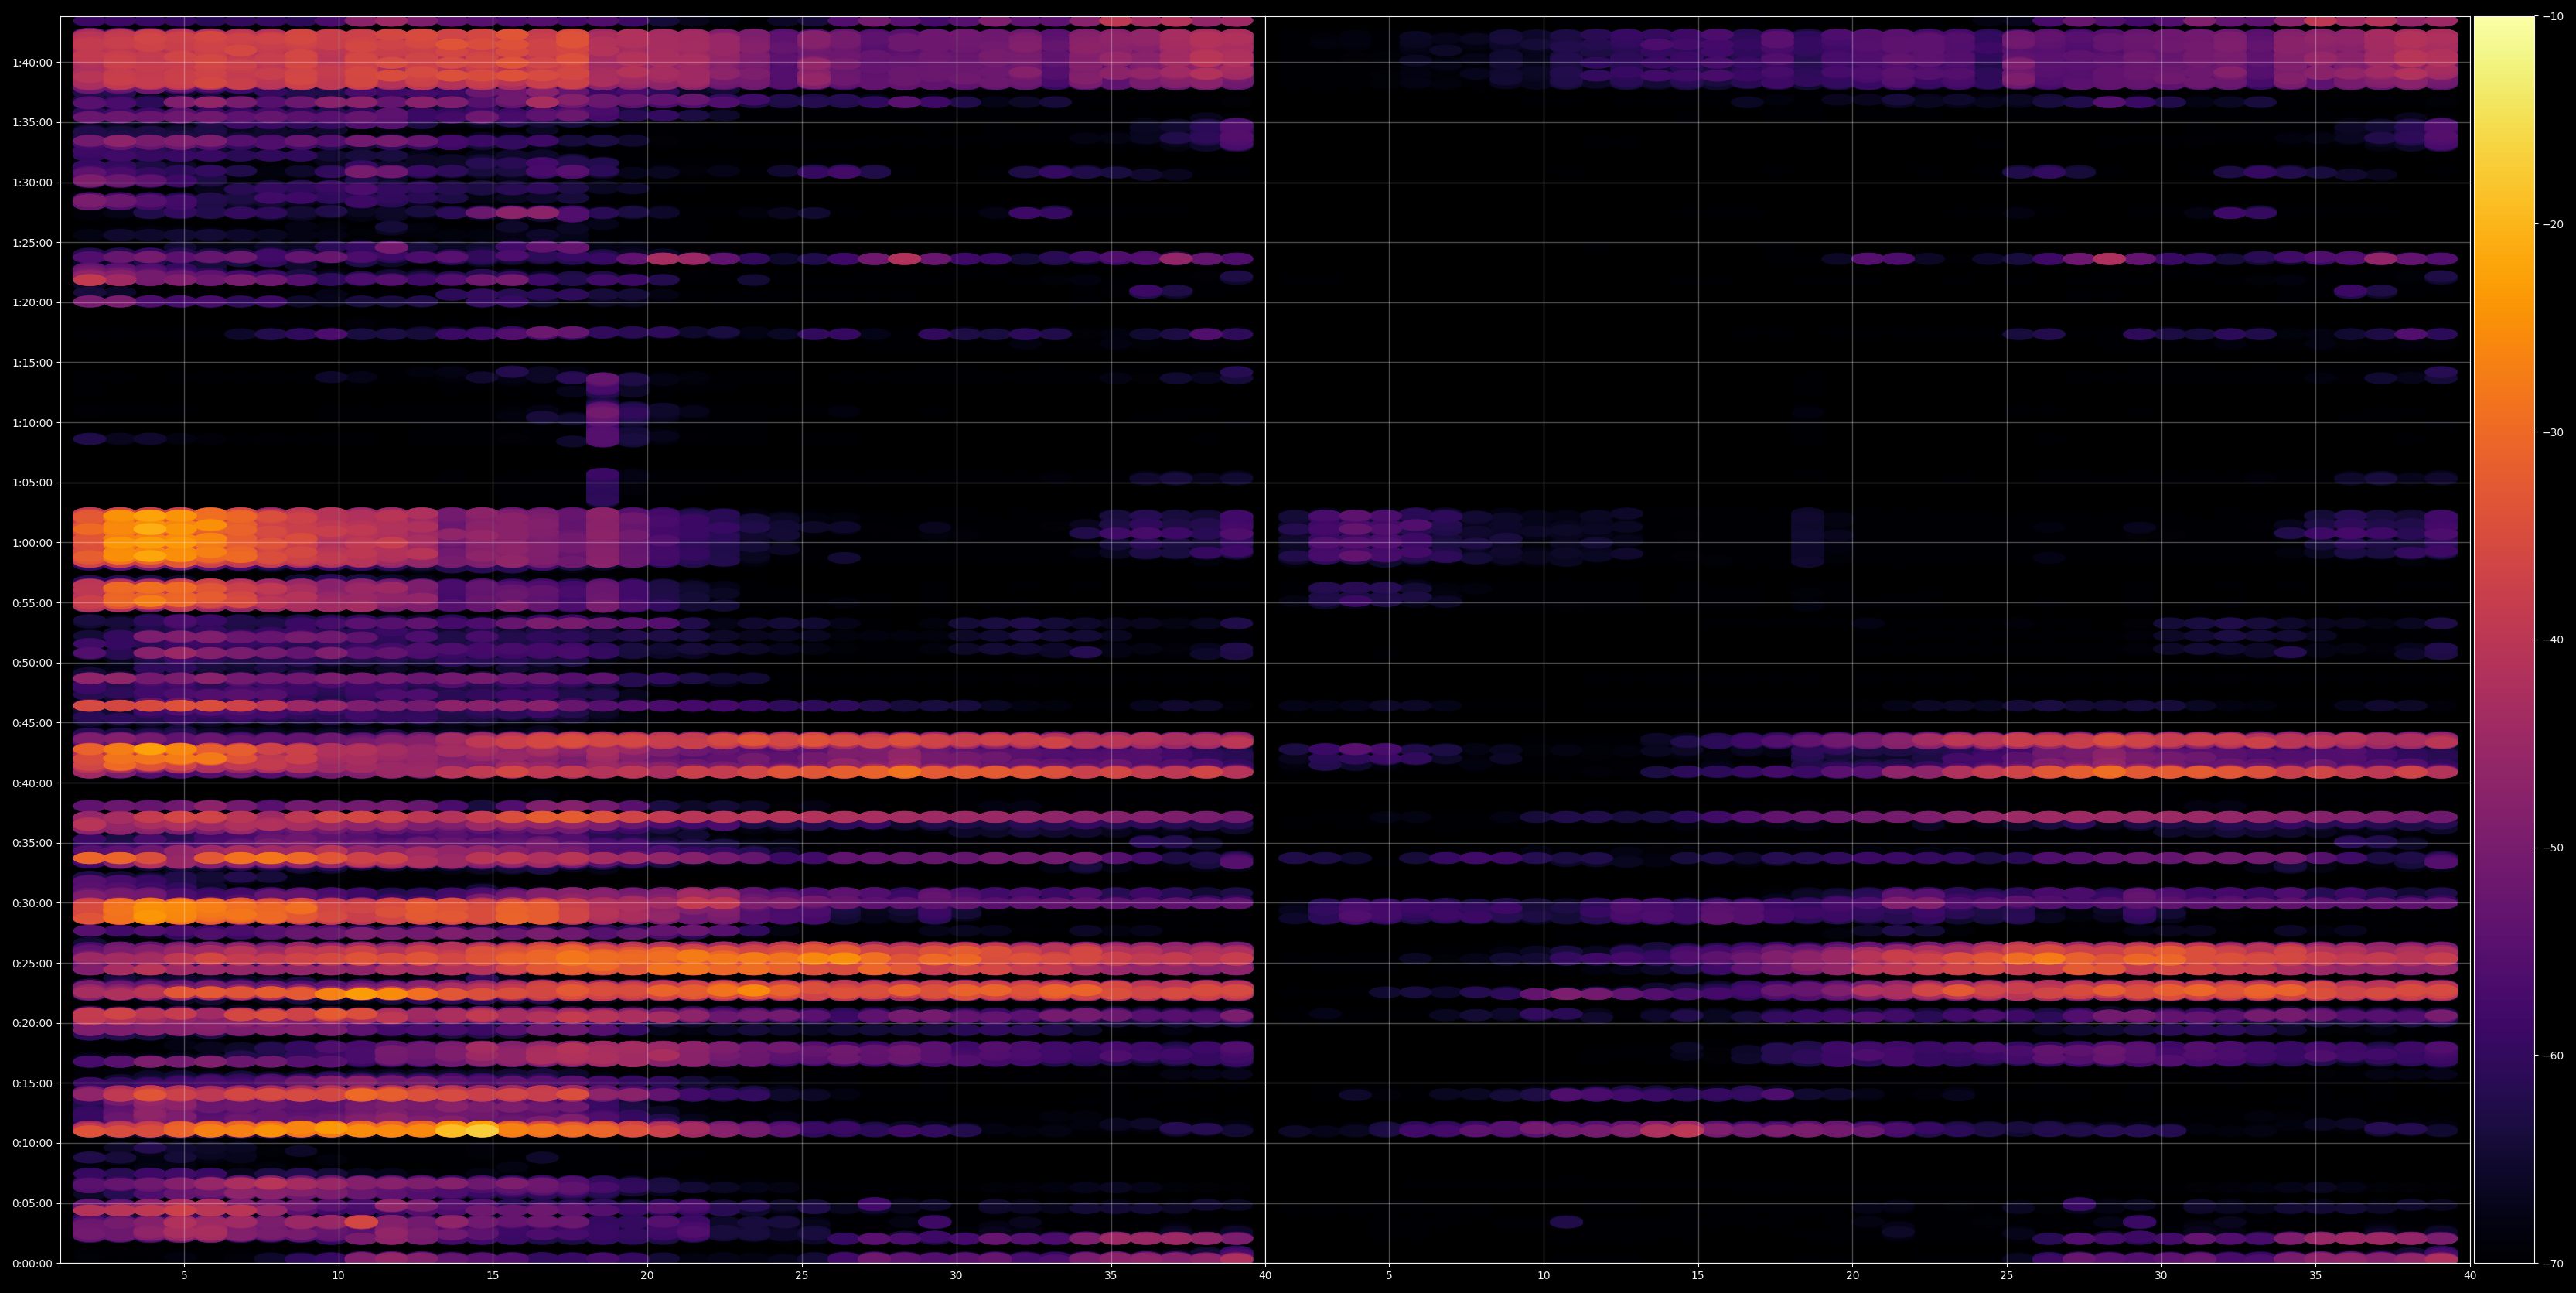Select the −20 colorbar tick label
This screenshot has height=1293, width=2576.
point(2553,224)
